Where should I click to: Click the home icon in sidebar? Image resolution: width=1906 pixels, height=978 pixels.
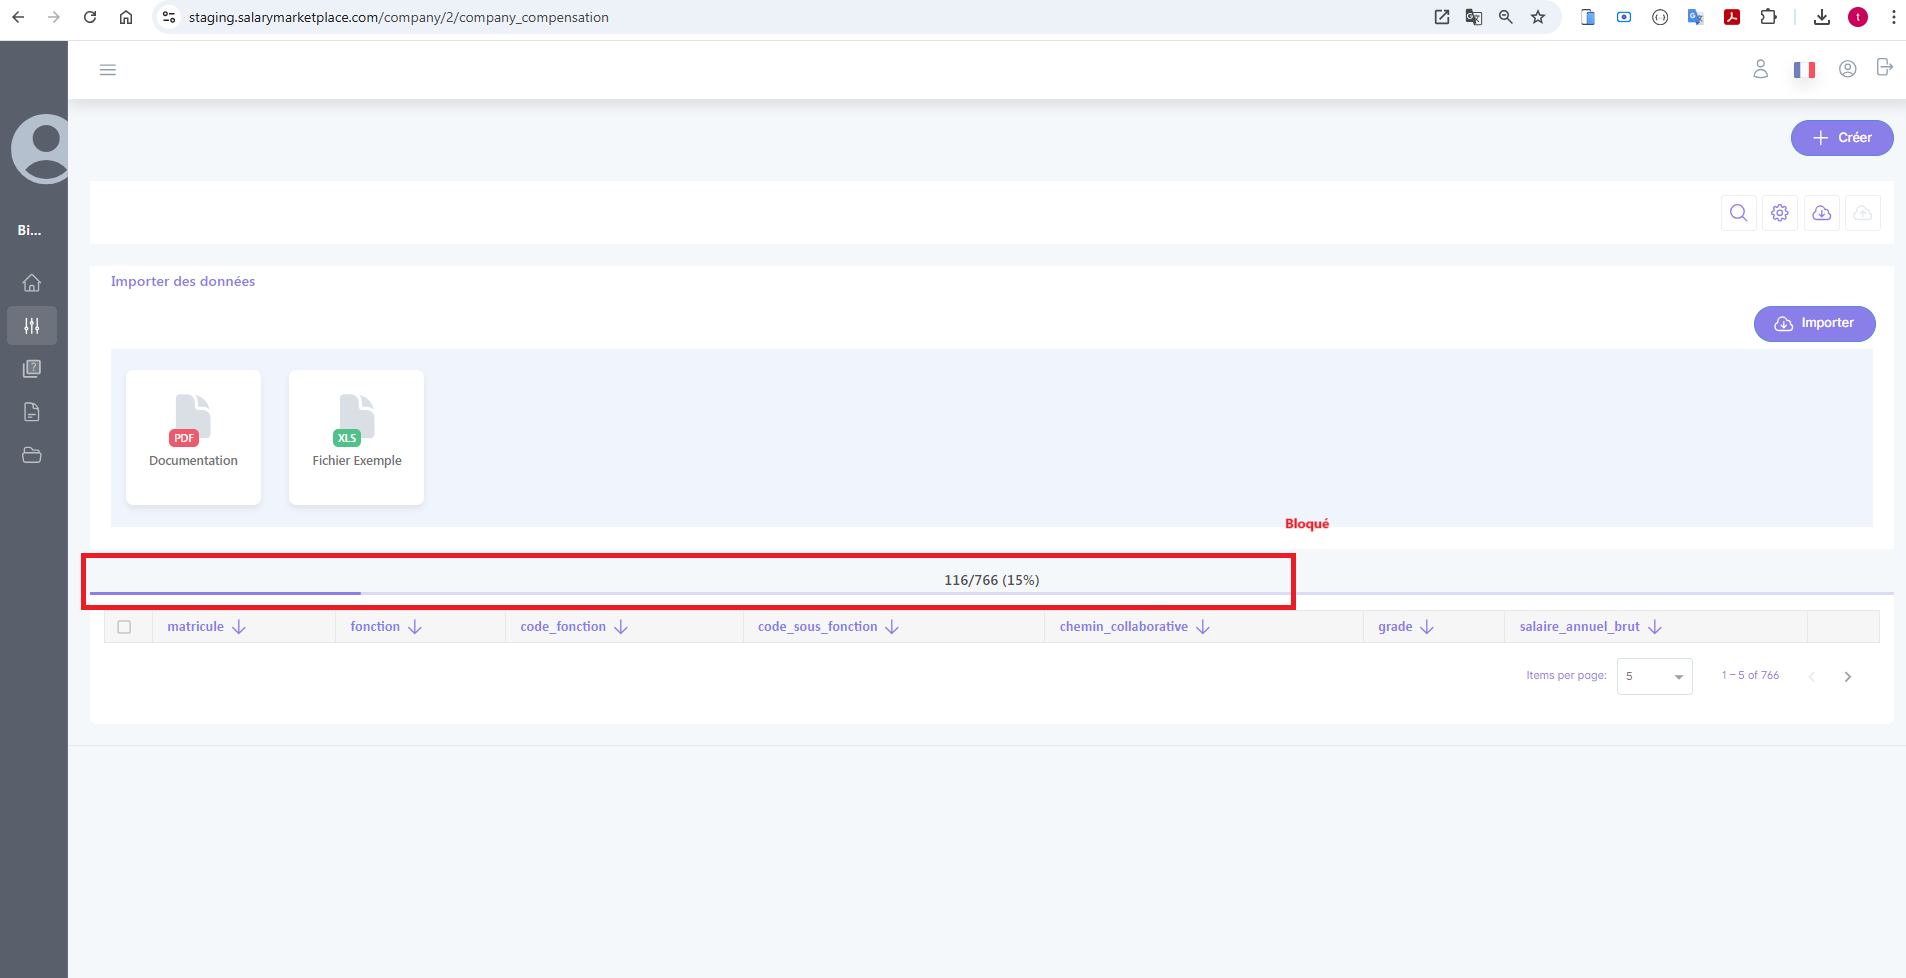pyautogui.click(x=32, y=283)
